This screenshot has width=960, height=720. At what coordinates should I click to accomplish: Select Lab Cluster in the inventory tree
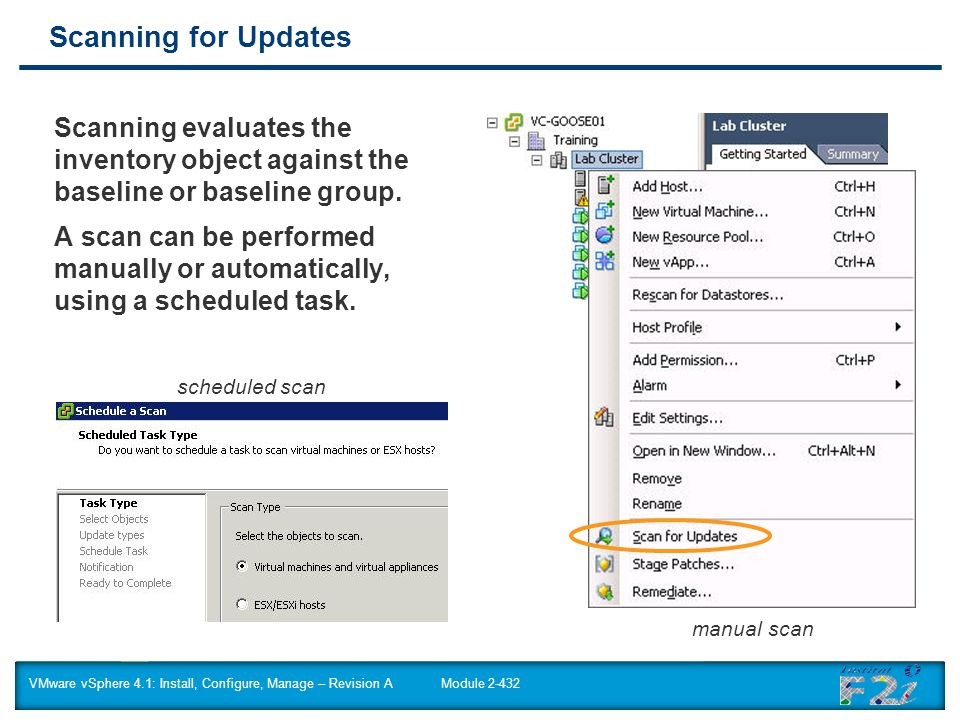(x=606, y=159)
